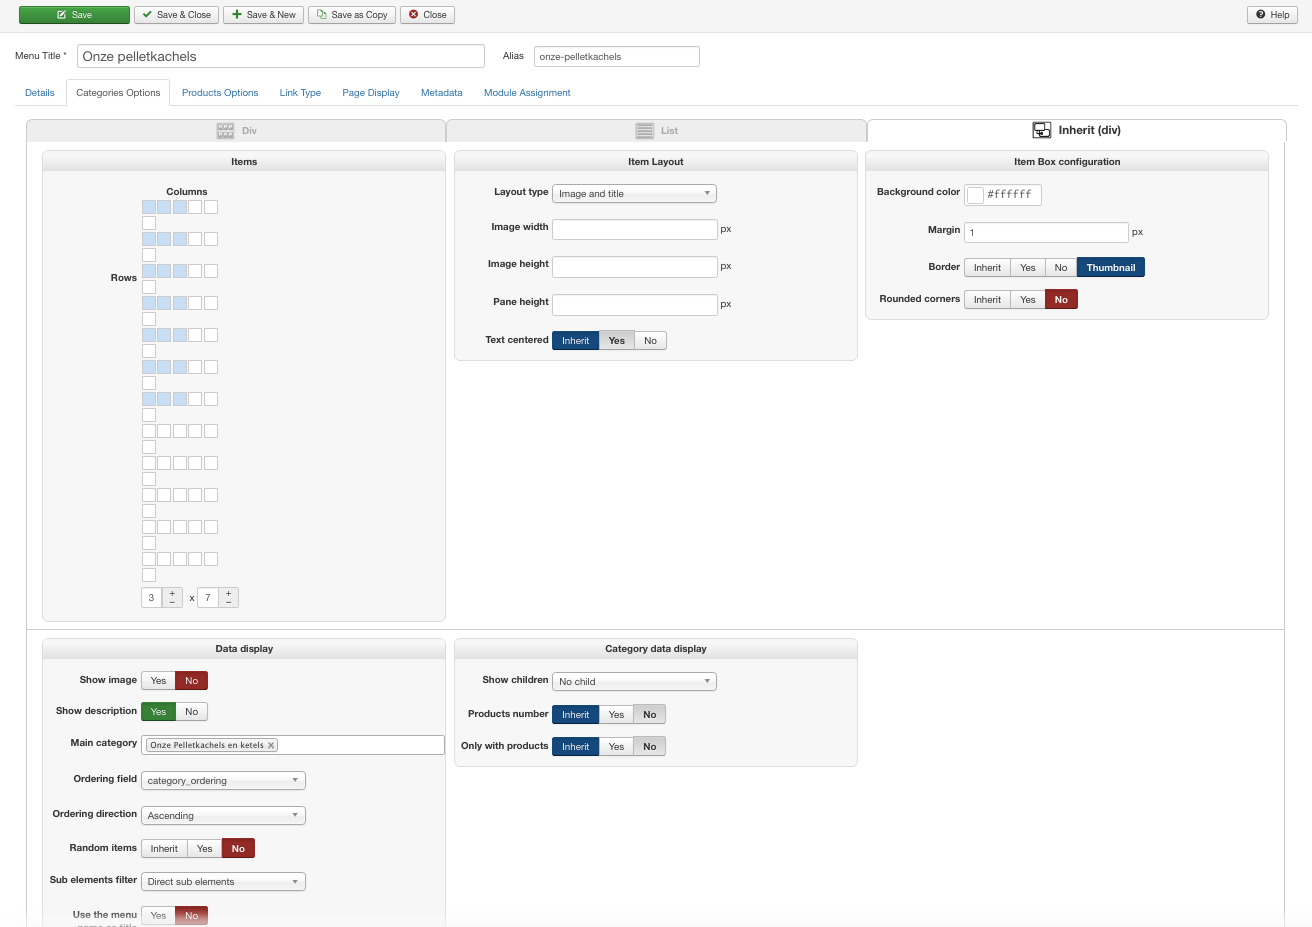The width and height of the screenshot is (1312, 927).
Task: Set Border to Yes
Action: [x=1028, y=268]
